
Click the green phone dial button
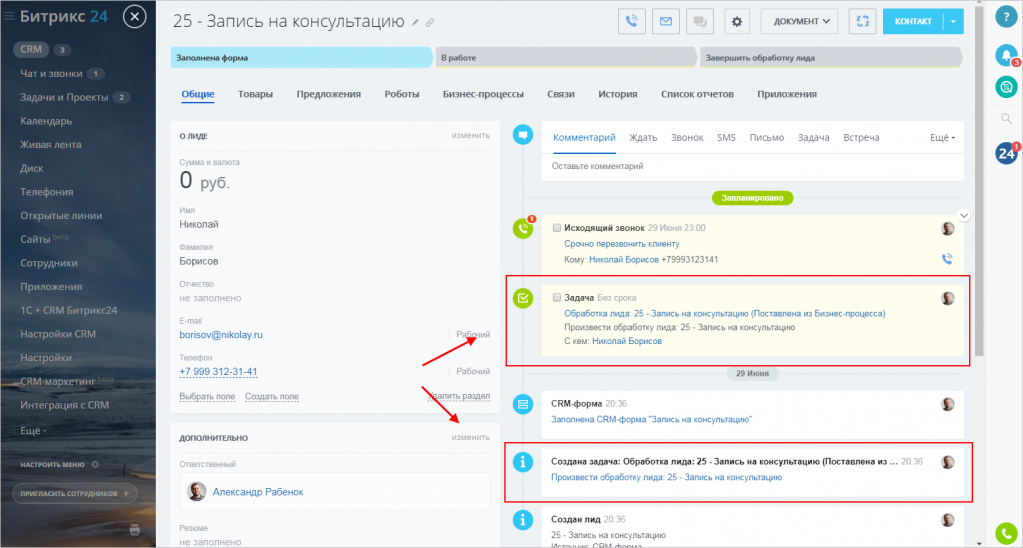[x=1006, y=533]
